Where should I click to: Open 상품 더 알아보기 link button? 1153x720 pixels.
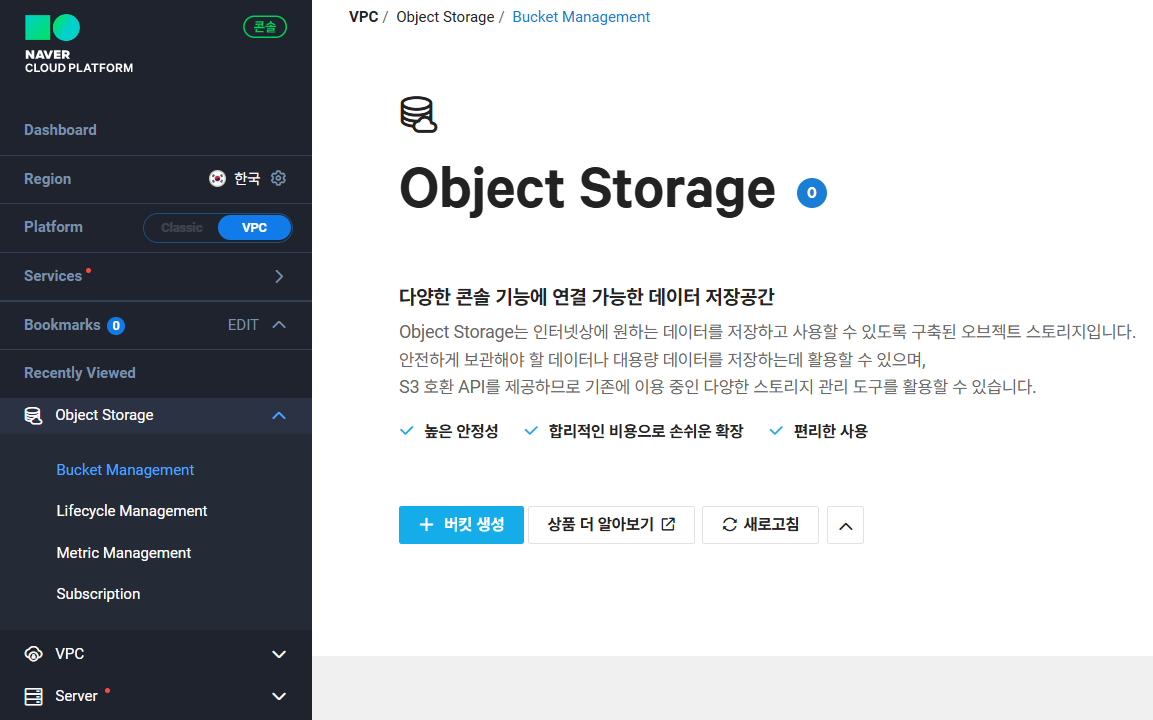click(611, 525)
